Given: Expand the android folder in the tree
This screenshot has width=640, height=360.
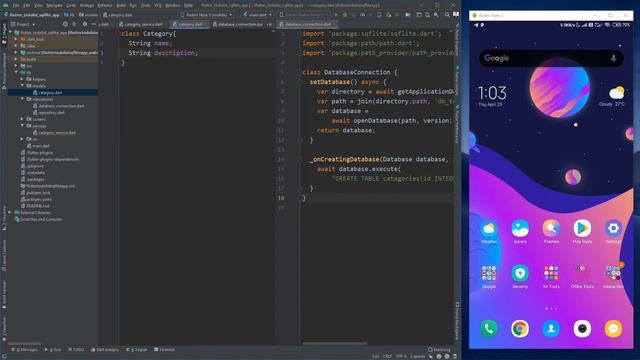Looking at the screenshot, I should [16, 52].
